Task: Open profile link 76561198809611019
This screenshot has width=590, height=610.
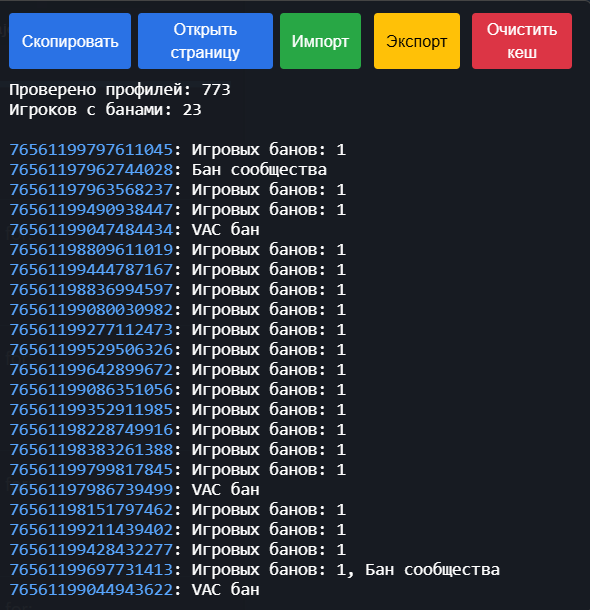Action: coord(91,250)
